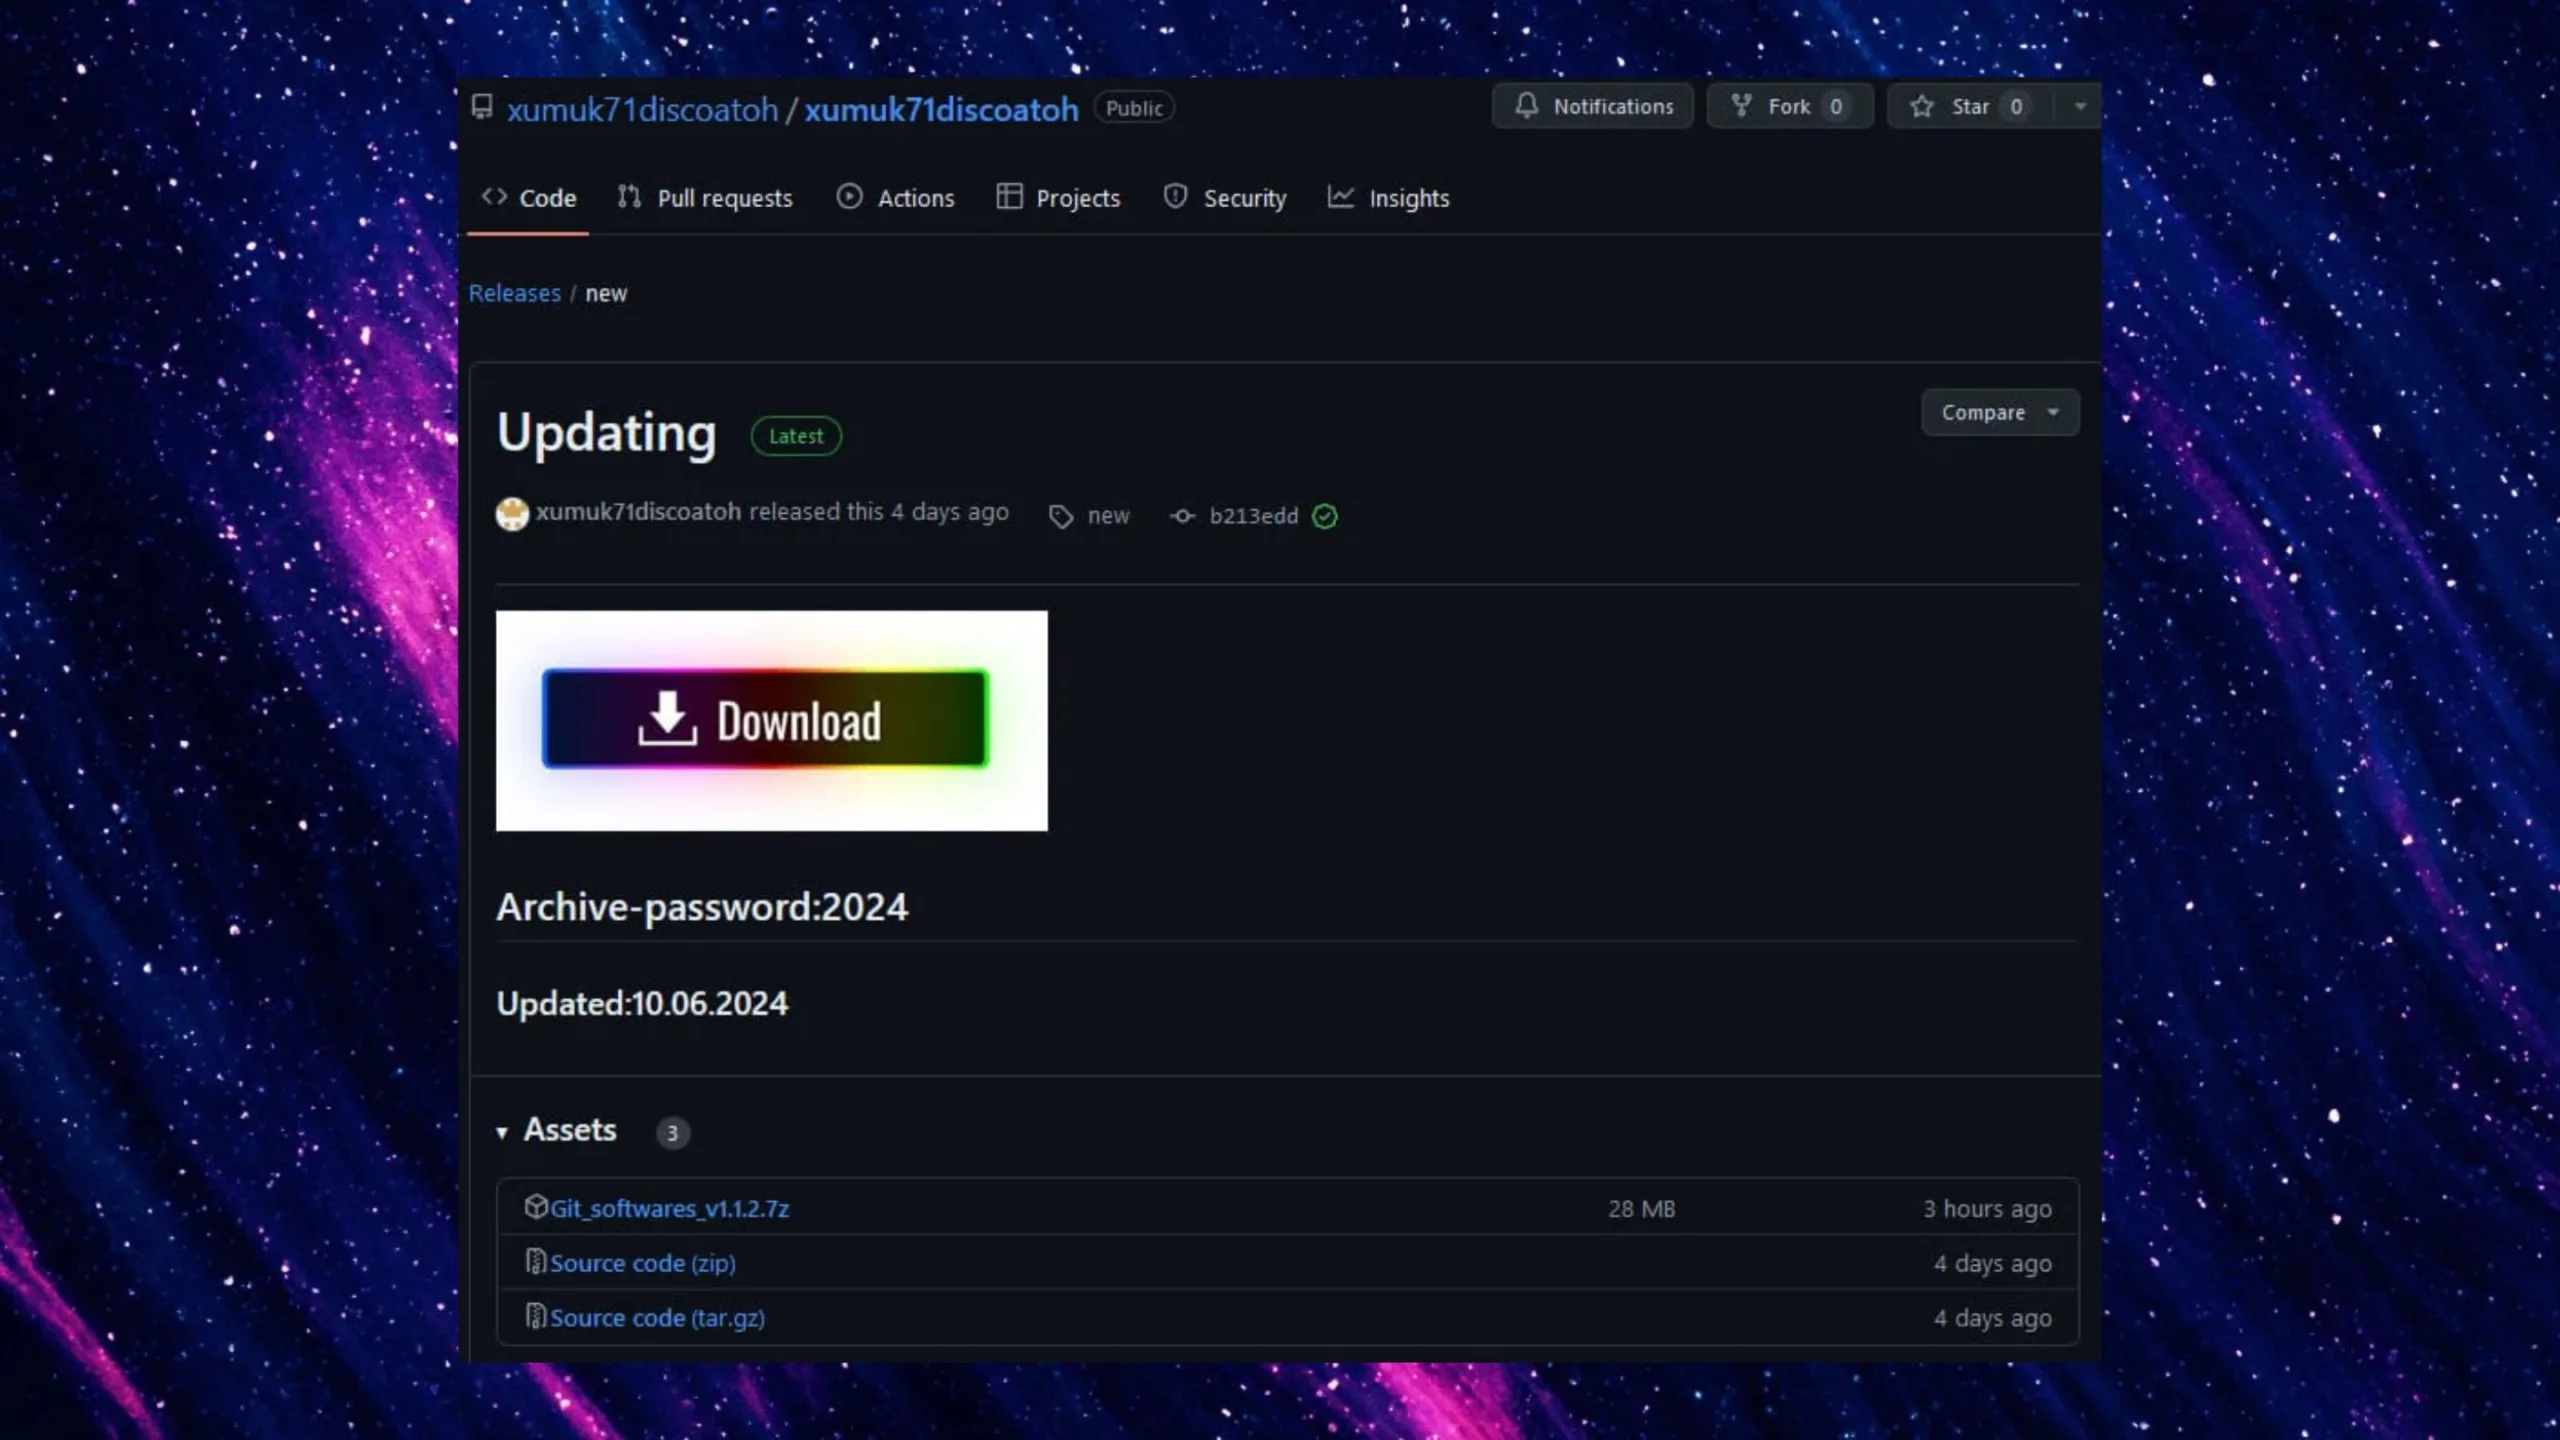Click the 28 MB file size text
This screenshot has width=2560, height=1440.
click(1641, 1208)
